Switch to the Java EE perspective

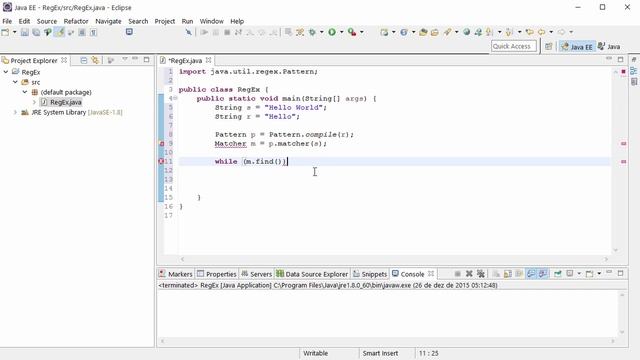[577, 47]
